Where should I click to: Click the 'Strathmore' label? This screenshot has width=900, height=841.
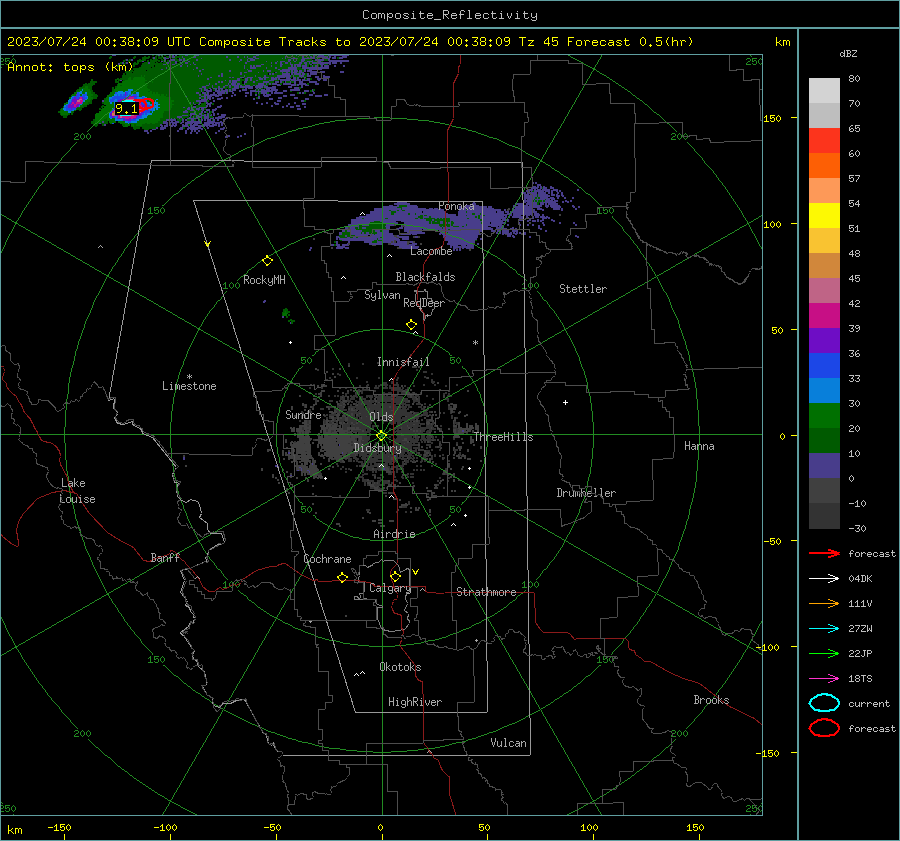pyautogui.click(x=486, y=592)
